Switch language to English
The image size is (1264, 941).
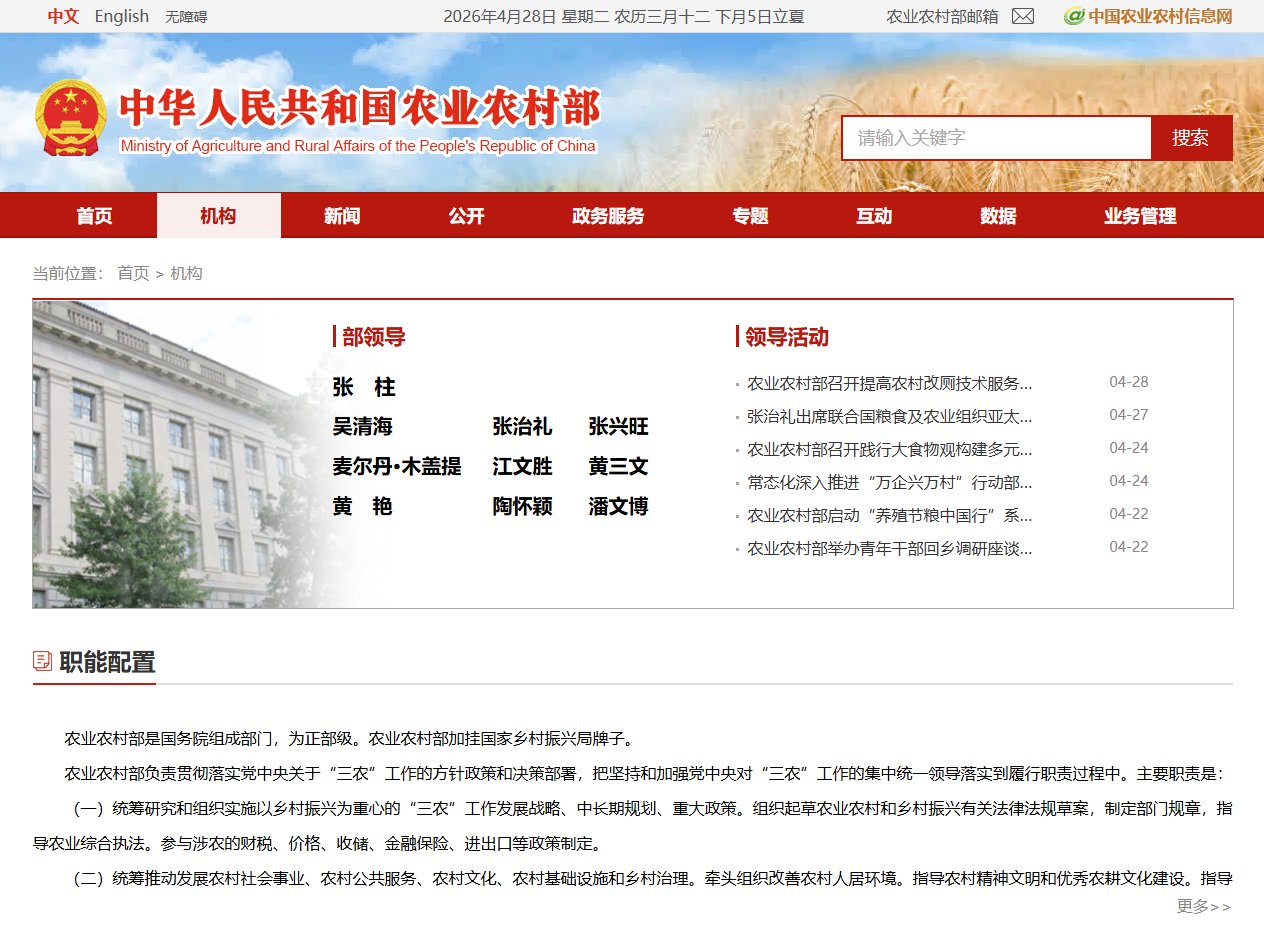(x=121, y=16)
